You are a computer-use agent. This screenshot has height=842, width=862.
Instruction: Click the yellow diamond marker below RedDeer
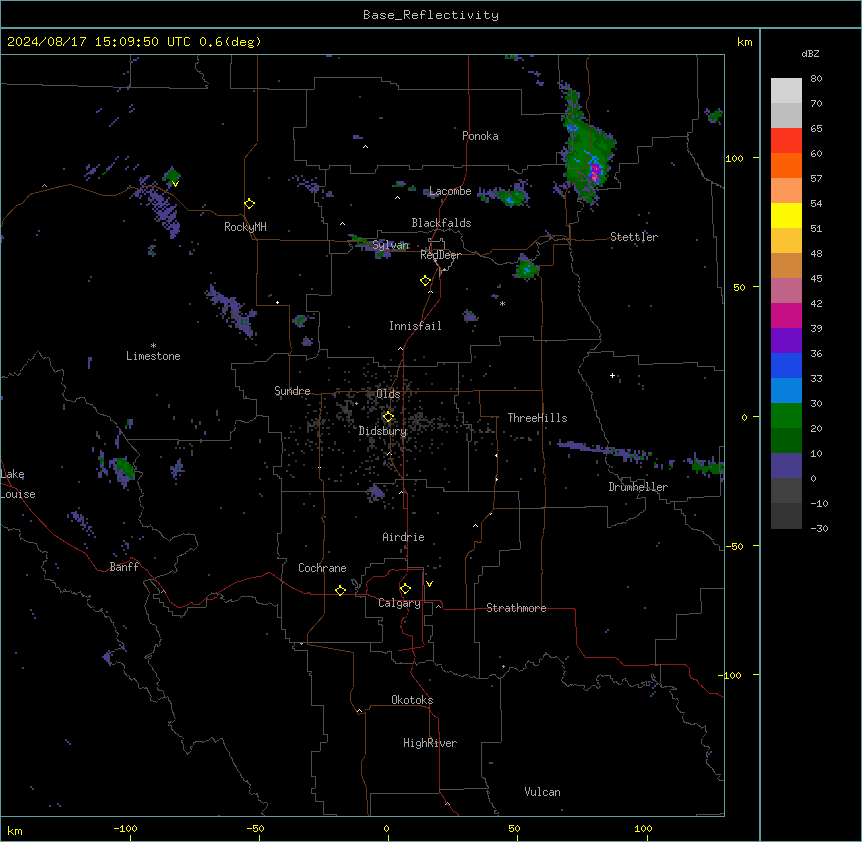425,281
